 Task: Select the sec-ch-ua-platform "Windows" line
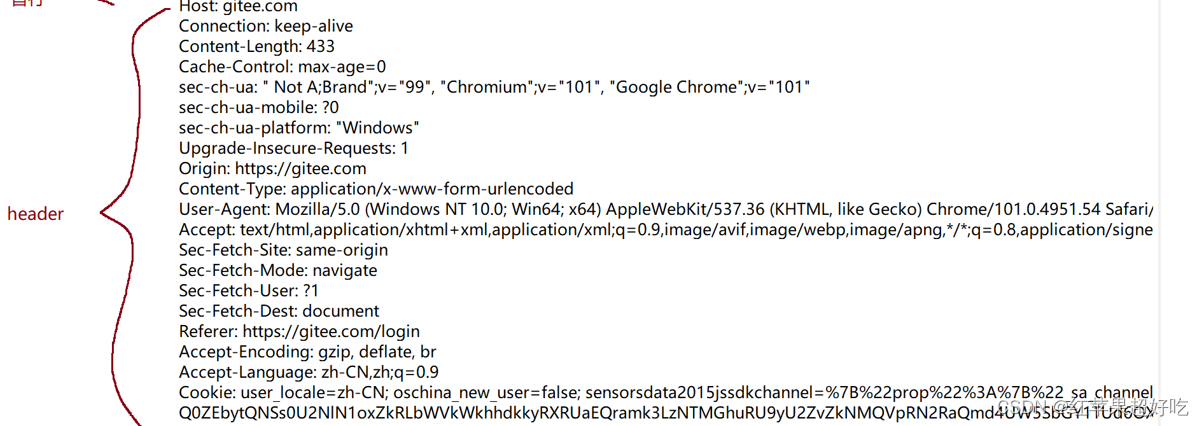tap(299, 128)
